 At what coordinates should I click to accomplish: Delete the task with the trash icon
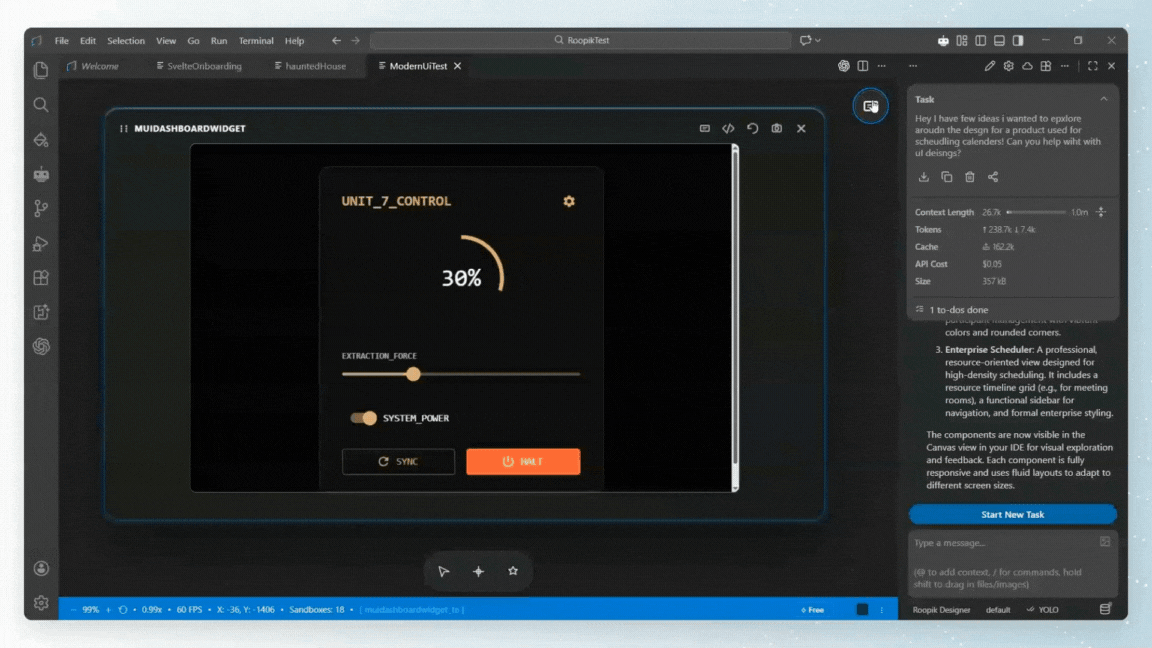click(x=970, y=176)
